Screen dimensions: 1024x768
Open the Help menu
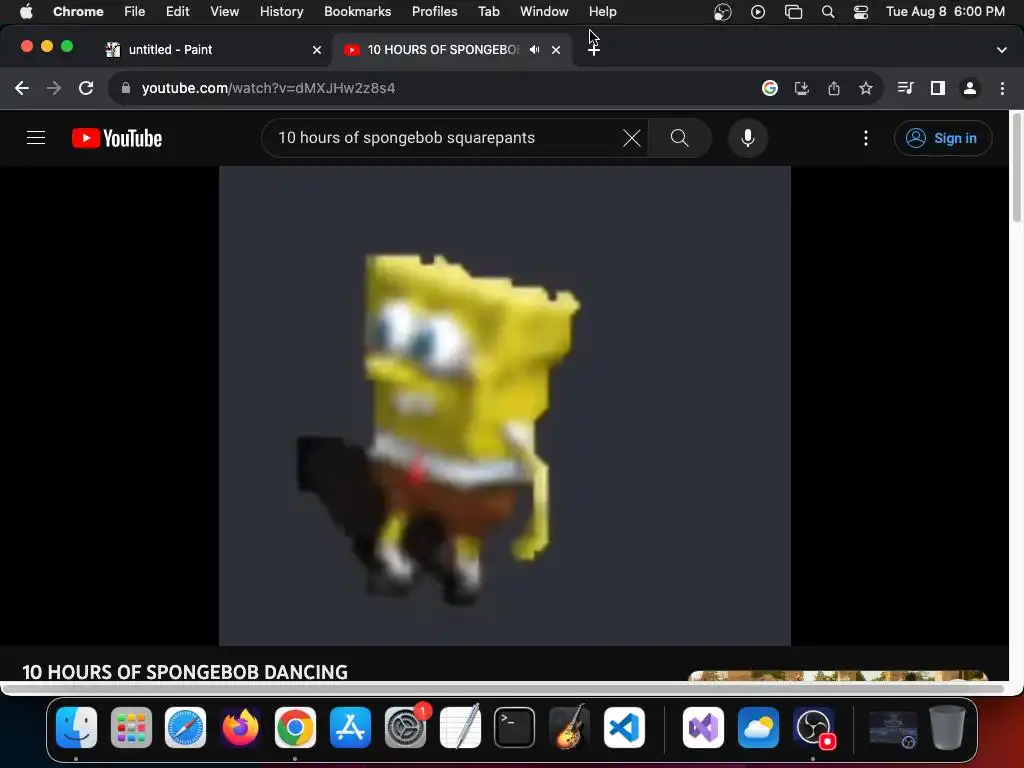602,12
